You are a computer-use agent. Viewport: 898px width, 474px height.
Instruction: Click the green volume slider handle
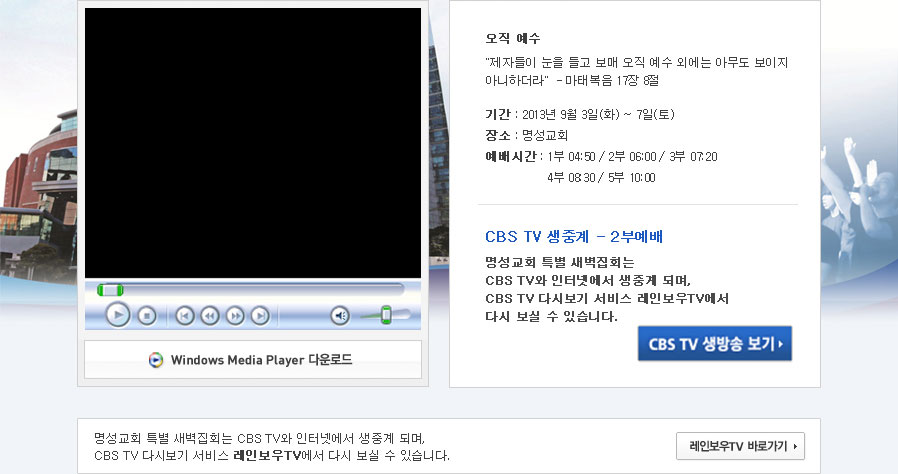click(386, 315)
